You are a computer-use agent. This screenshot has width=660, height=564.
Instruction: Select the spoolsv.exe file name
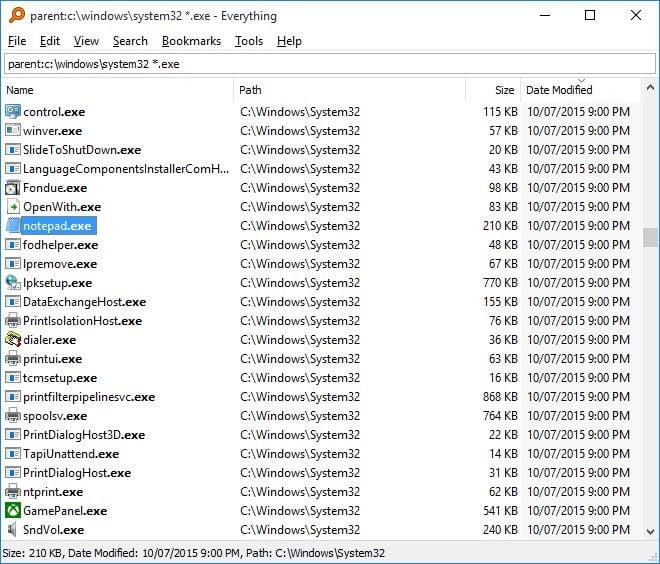tap(55, 416)
